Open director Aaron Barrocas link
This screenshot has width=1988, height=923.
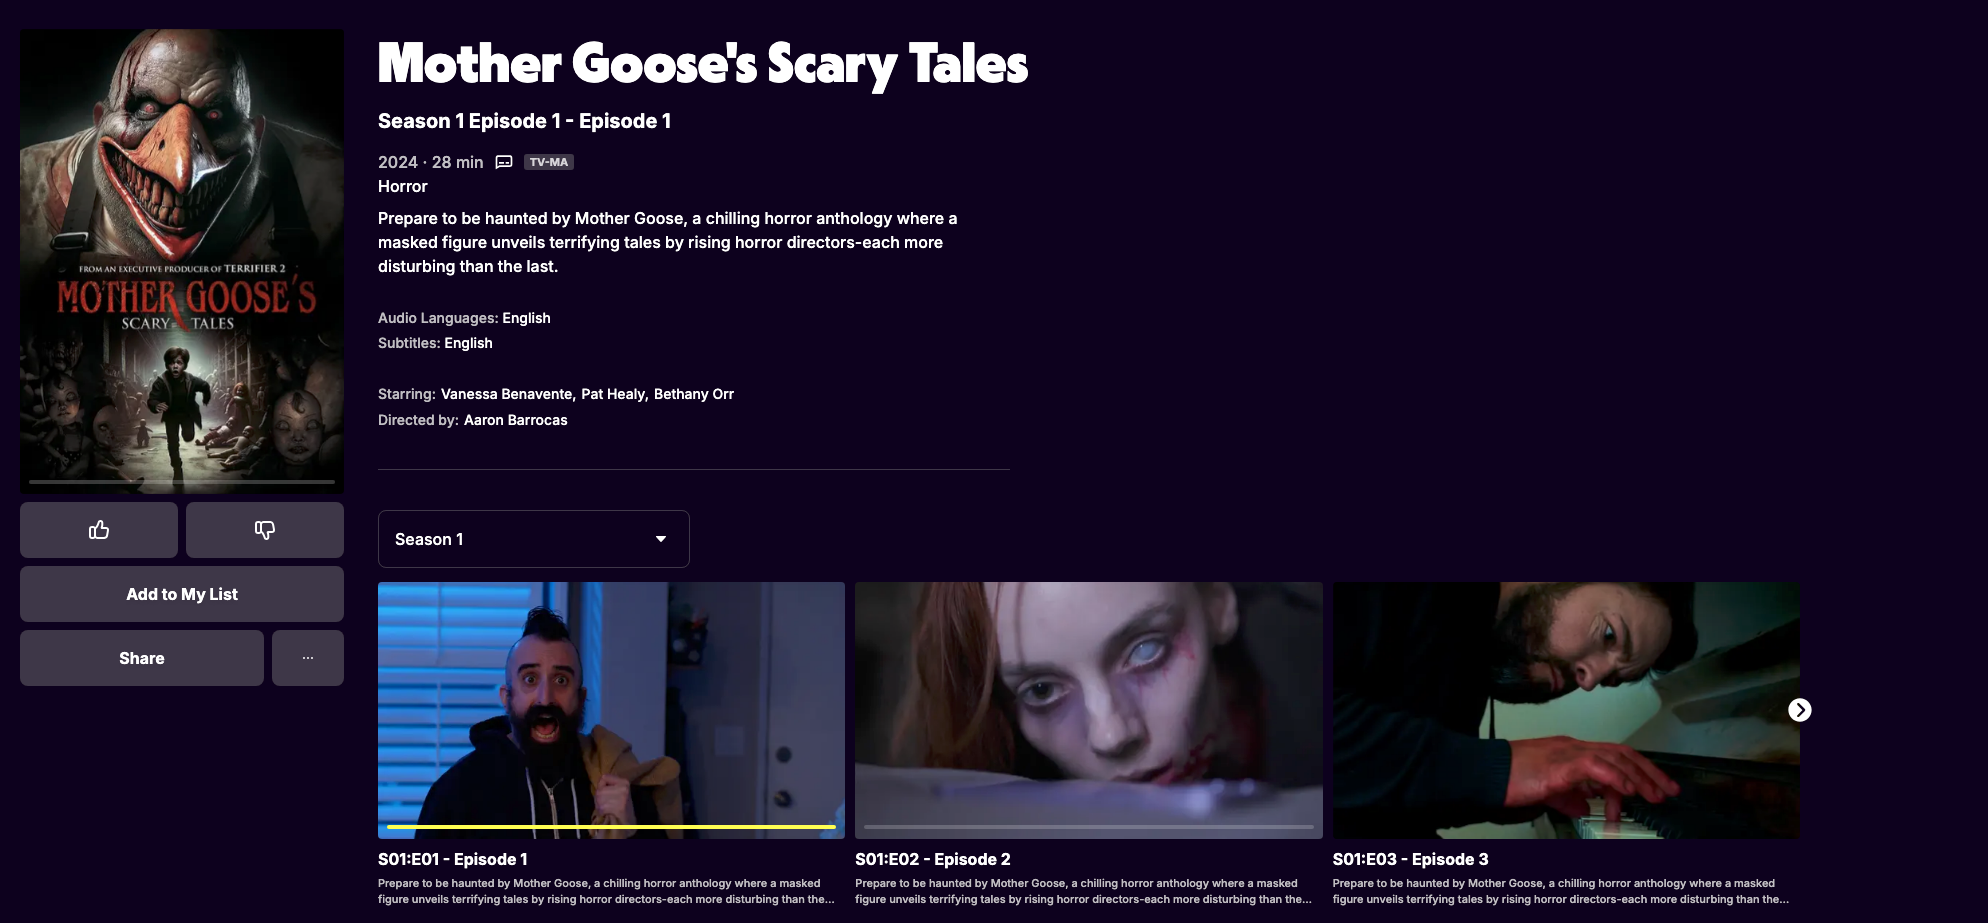(x=516, y=420)
